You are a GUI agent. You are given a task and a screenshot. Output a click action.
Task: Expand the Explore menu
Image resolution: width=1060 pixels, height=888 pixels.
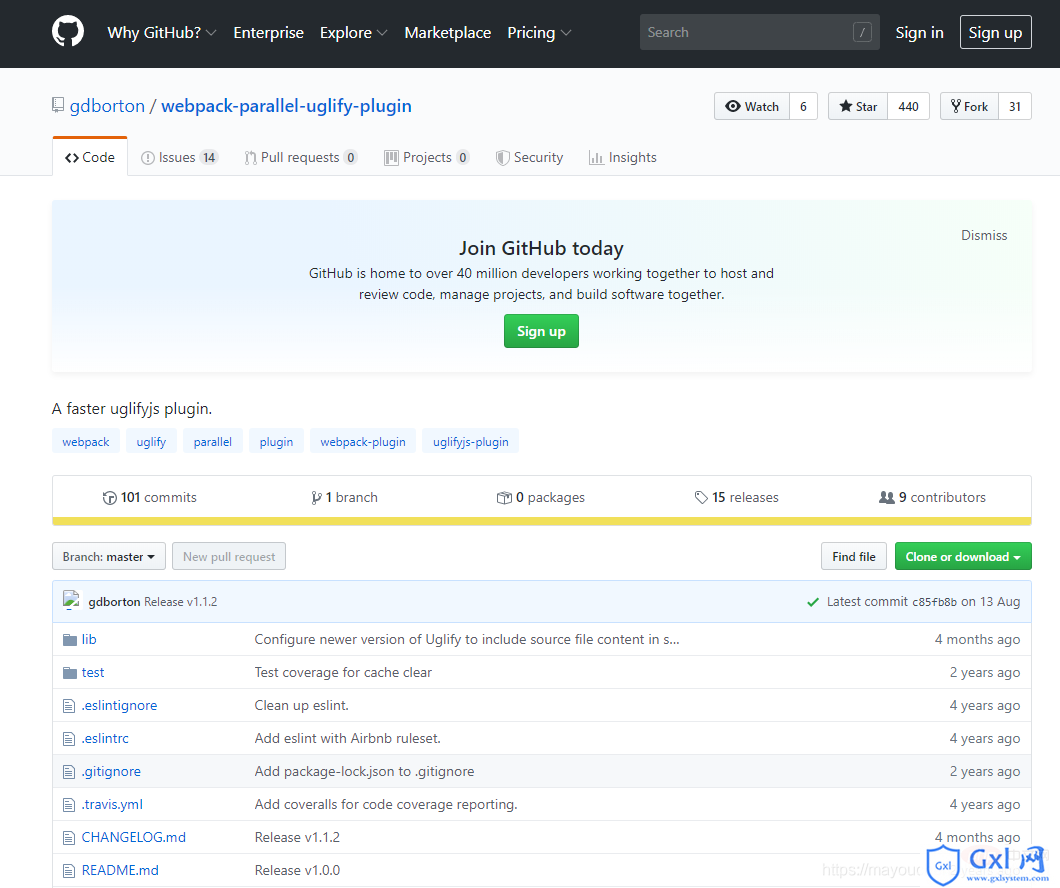tap(353, 32)
